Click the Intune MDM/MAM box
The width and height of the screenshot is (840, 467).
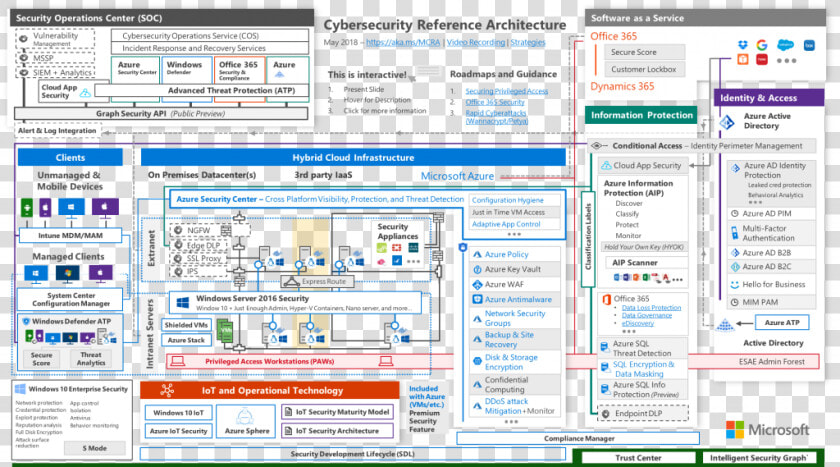pyautogui.click(x=70, y=235)
